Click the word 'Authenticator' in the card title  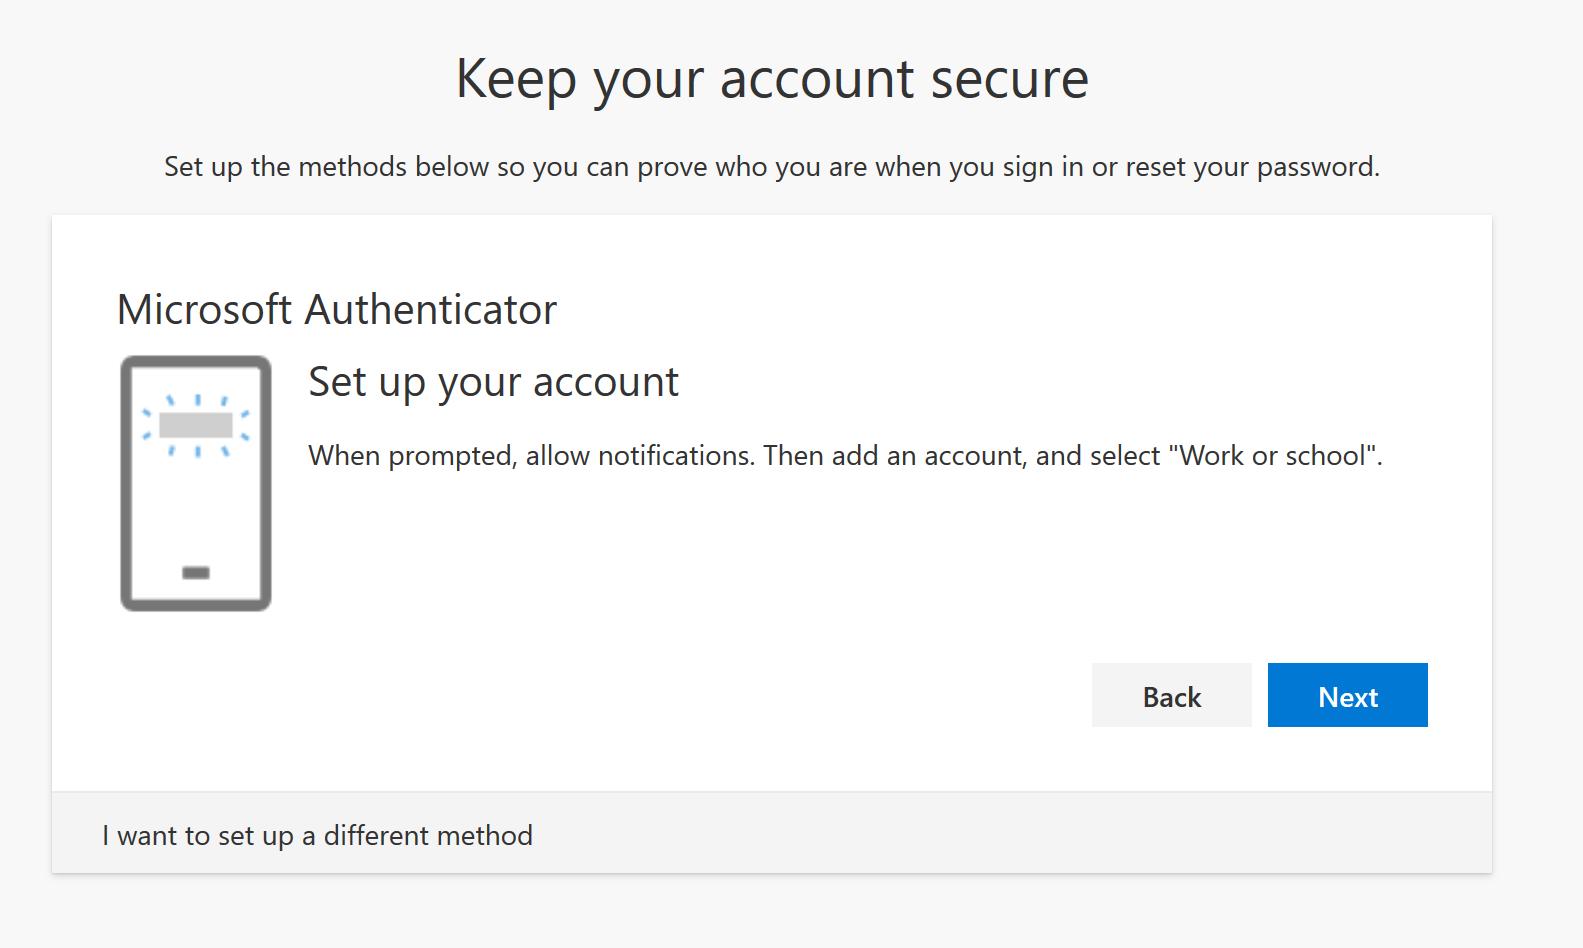coord(431,310)
